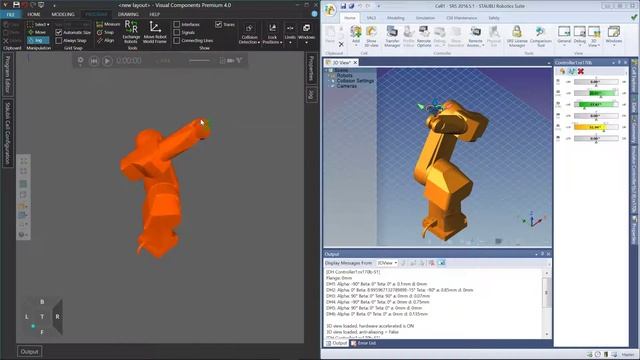Open Windows dropdown in Staubli View group
This screenshot has width=640, height=360.
coord(613,36)
